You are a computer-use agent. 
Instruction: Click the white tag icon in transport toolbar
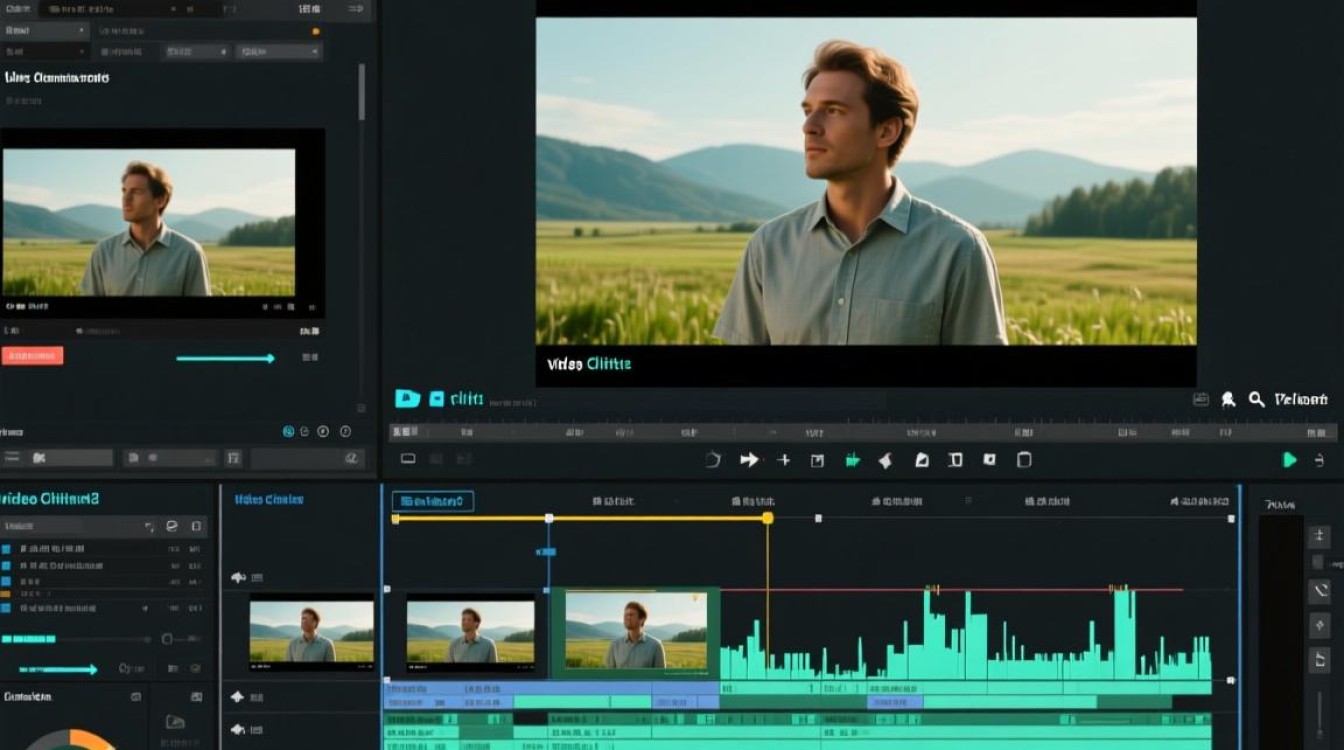pos(885,460)
